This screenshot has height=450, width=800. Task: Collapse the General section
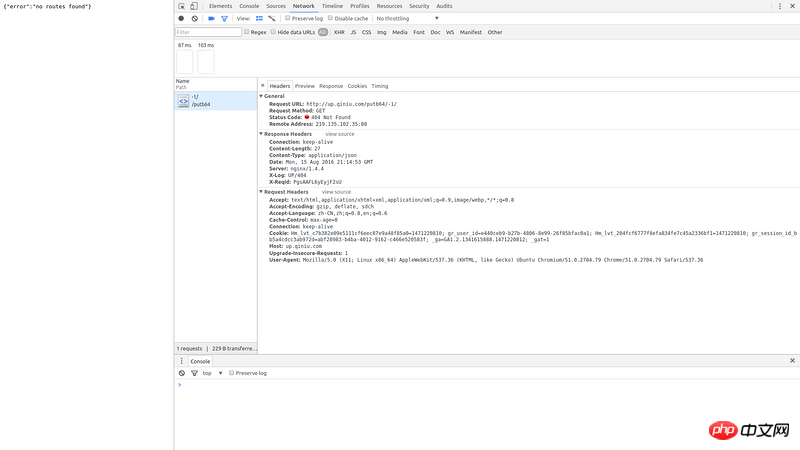tap(261, 96)
